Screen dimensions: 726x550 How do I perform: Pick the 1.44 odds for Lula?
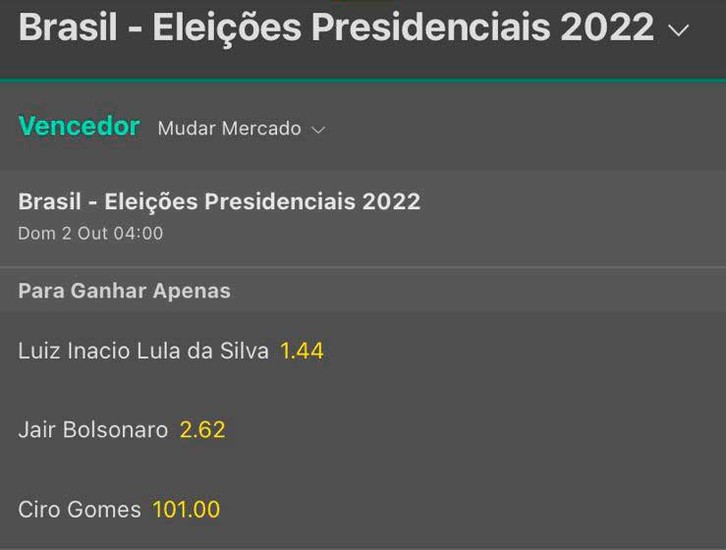[x=302, y=351]
